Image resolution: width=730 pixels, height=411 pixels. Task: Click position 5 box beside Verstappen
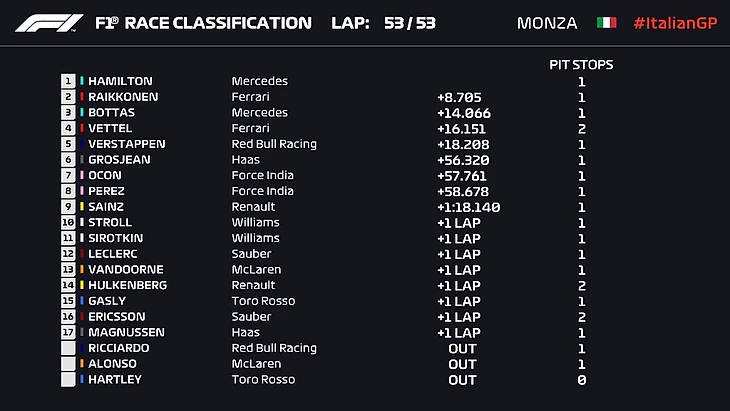point(68,144)
